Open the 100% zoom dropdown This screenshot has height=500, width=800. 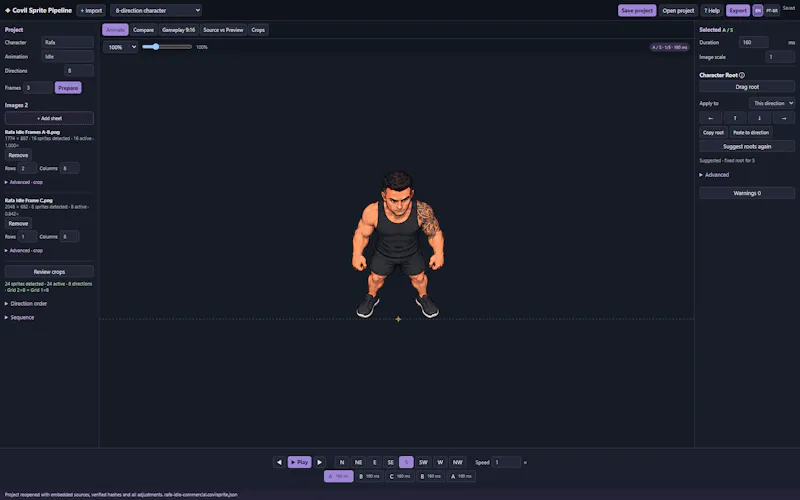(120, 47)
